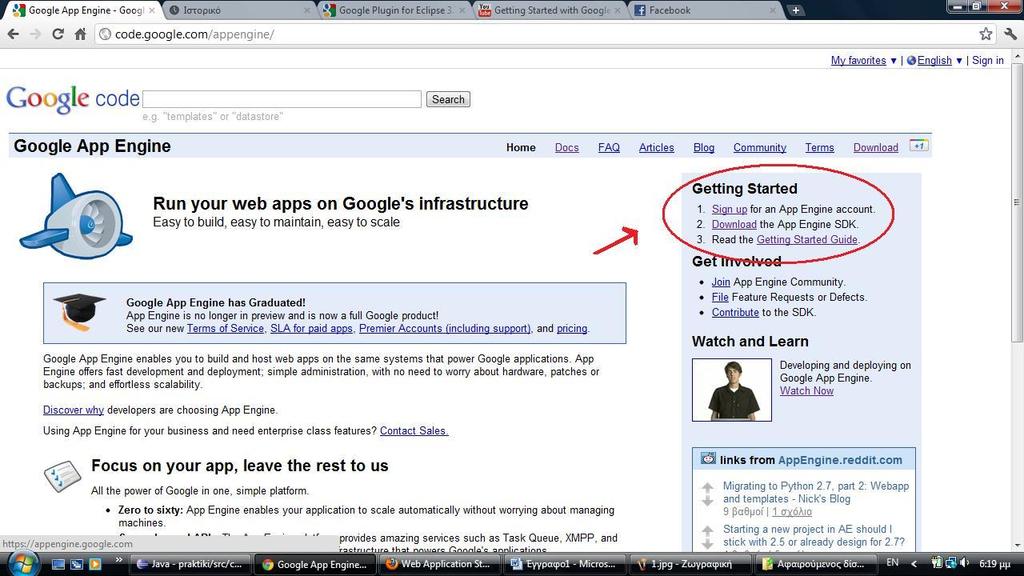Click the page vertical scrollbar thumb
Viewport: 1024px width, 576px height.
click(x=1017, y=202)
